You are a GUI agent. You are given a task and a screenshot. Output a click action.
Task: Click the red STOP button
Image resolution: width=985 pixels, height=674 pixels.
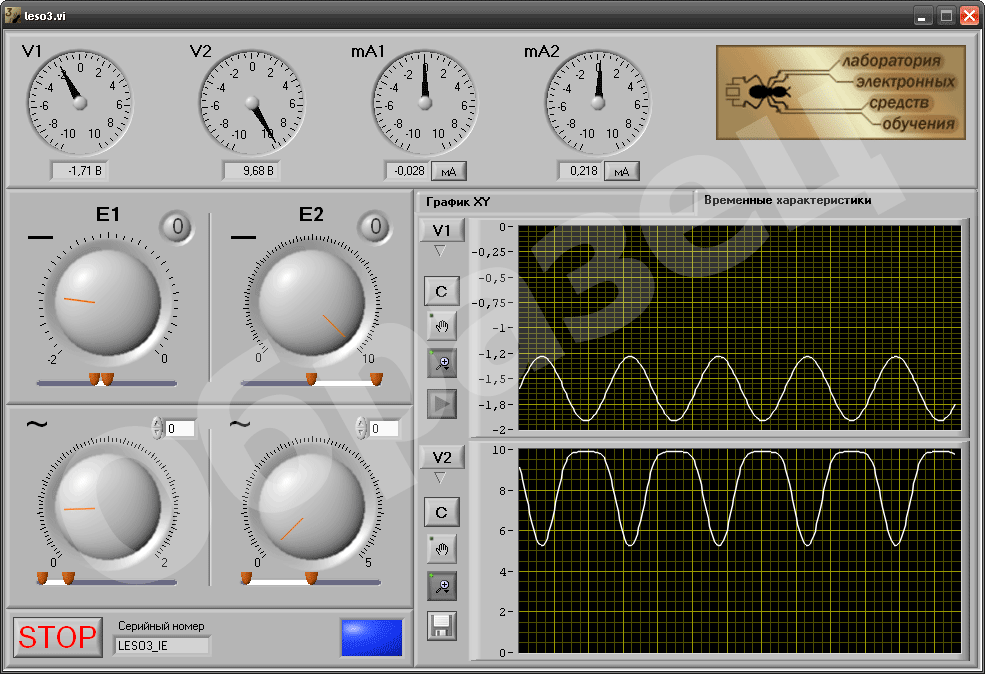(x=58, y=637)
